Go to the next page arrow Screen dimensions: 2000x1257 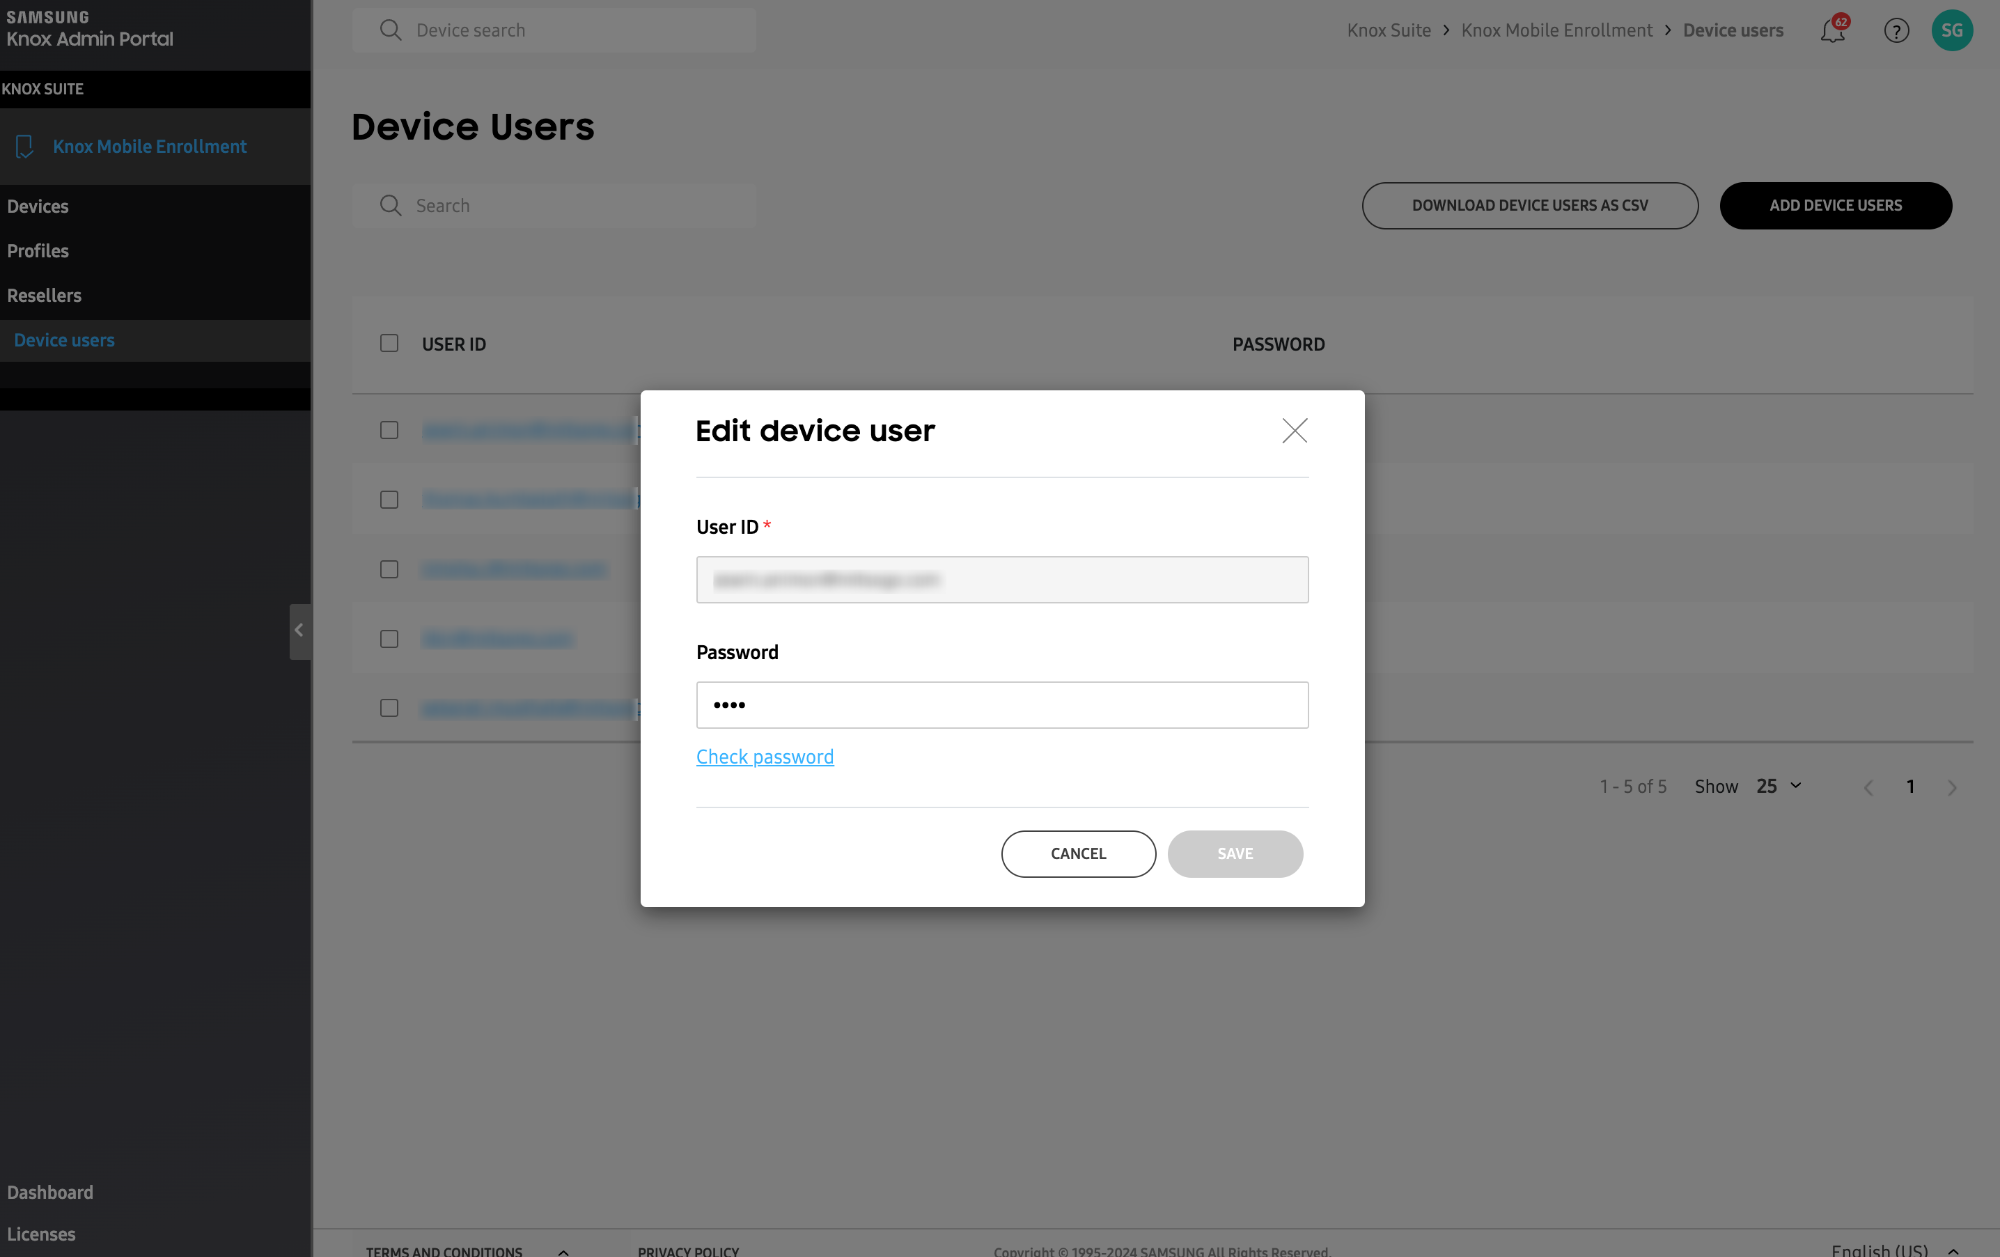1952,788
